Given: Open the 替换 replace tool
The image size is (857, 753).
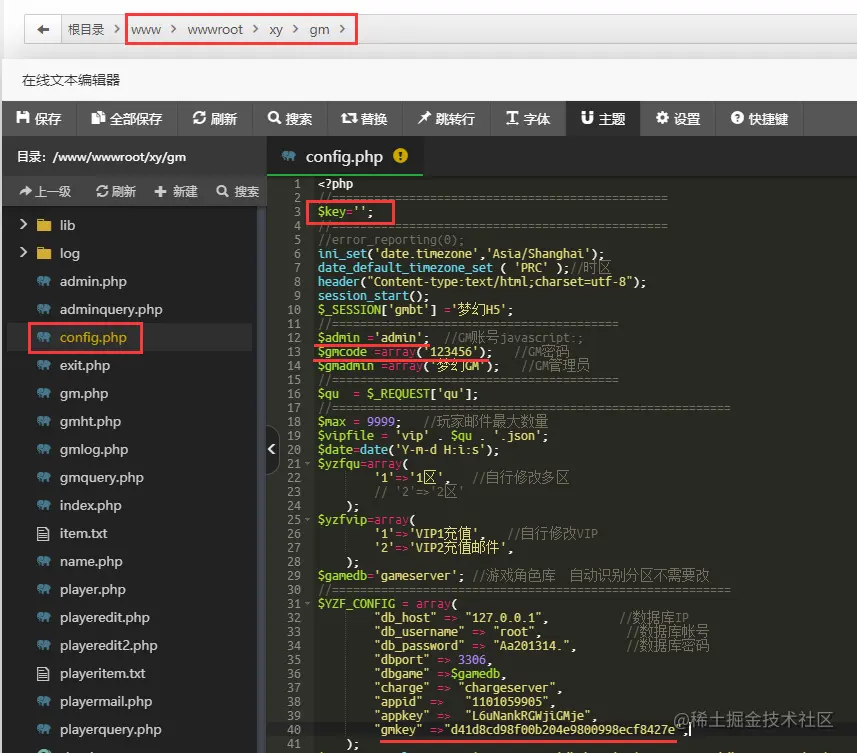Looking at the screenshot, I should click(365, 119).
